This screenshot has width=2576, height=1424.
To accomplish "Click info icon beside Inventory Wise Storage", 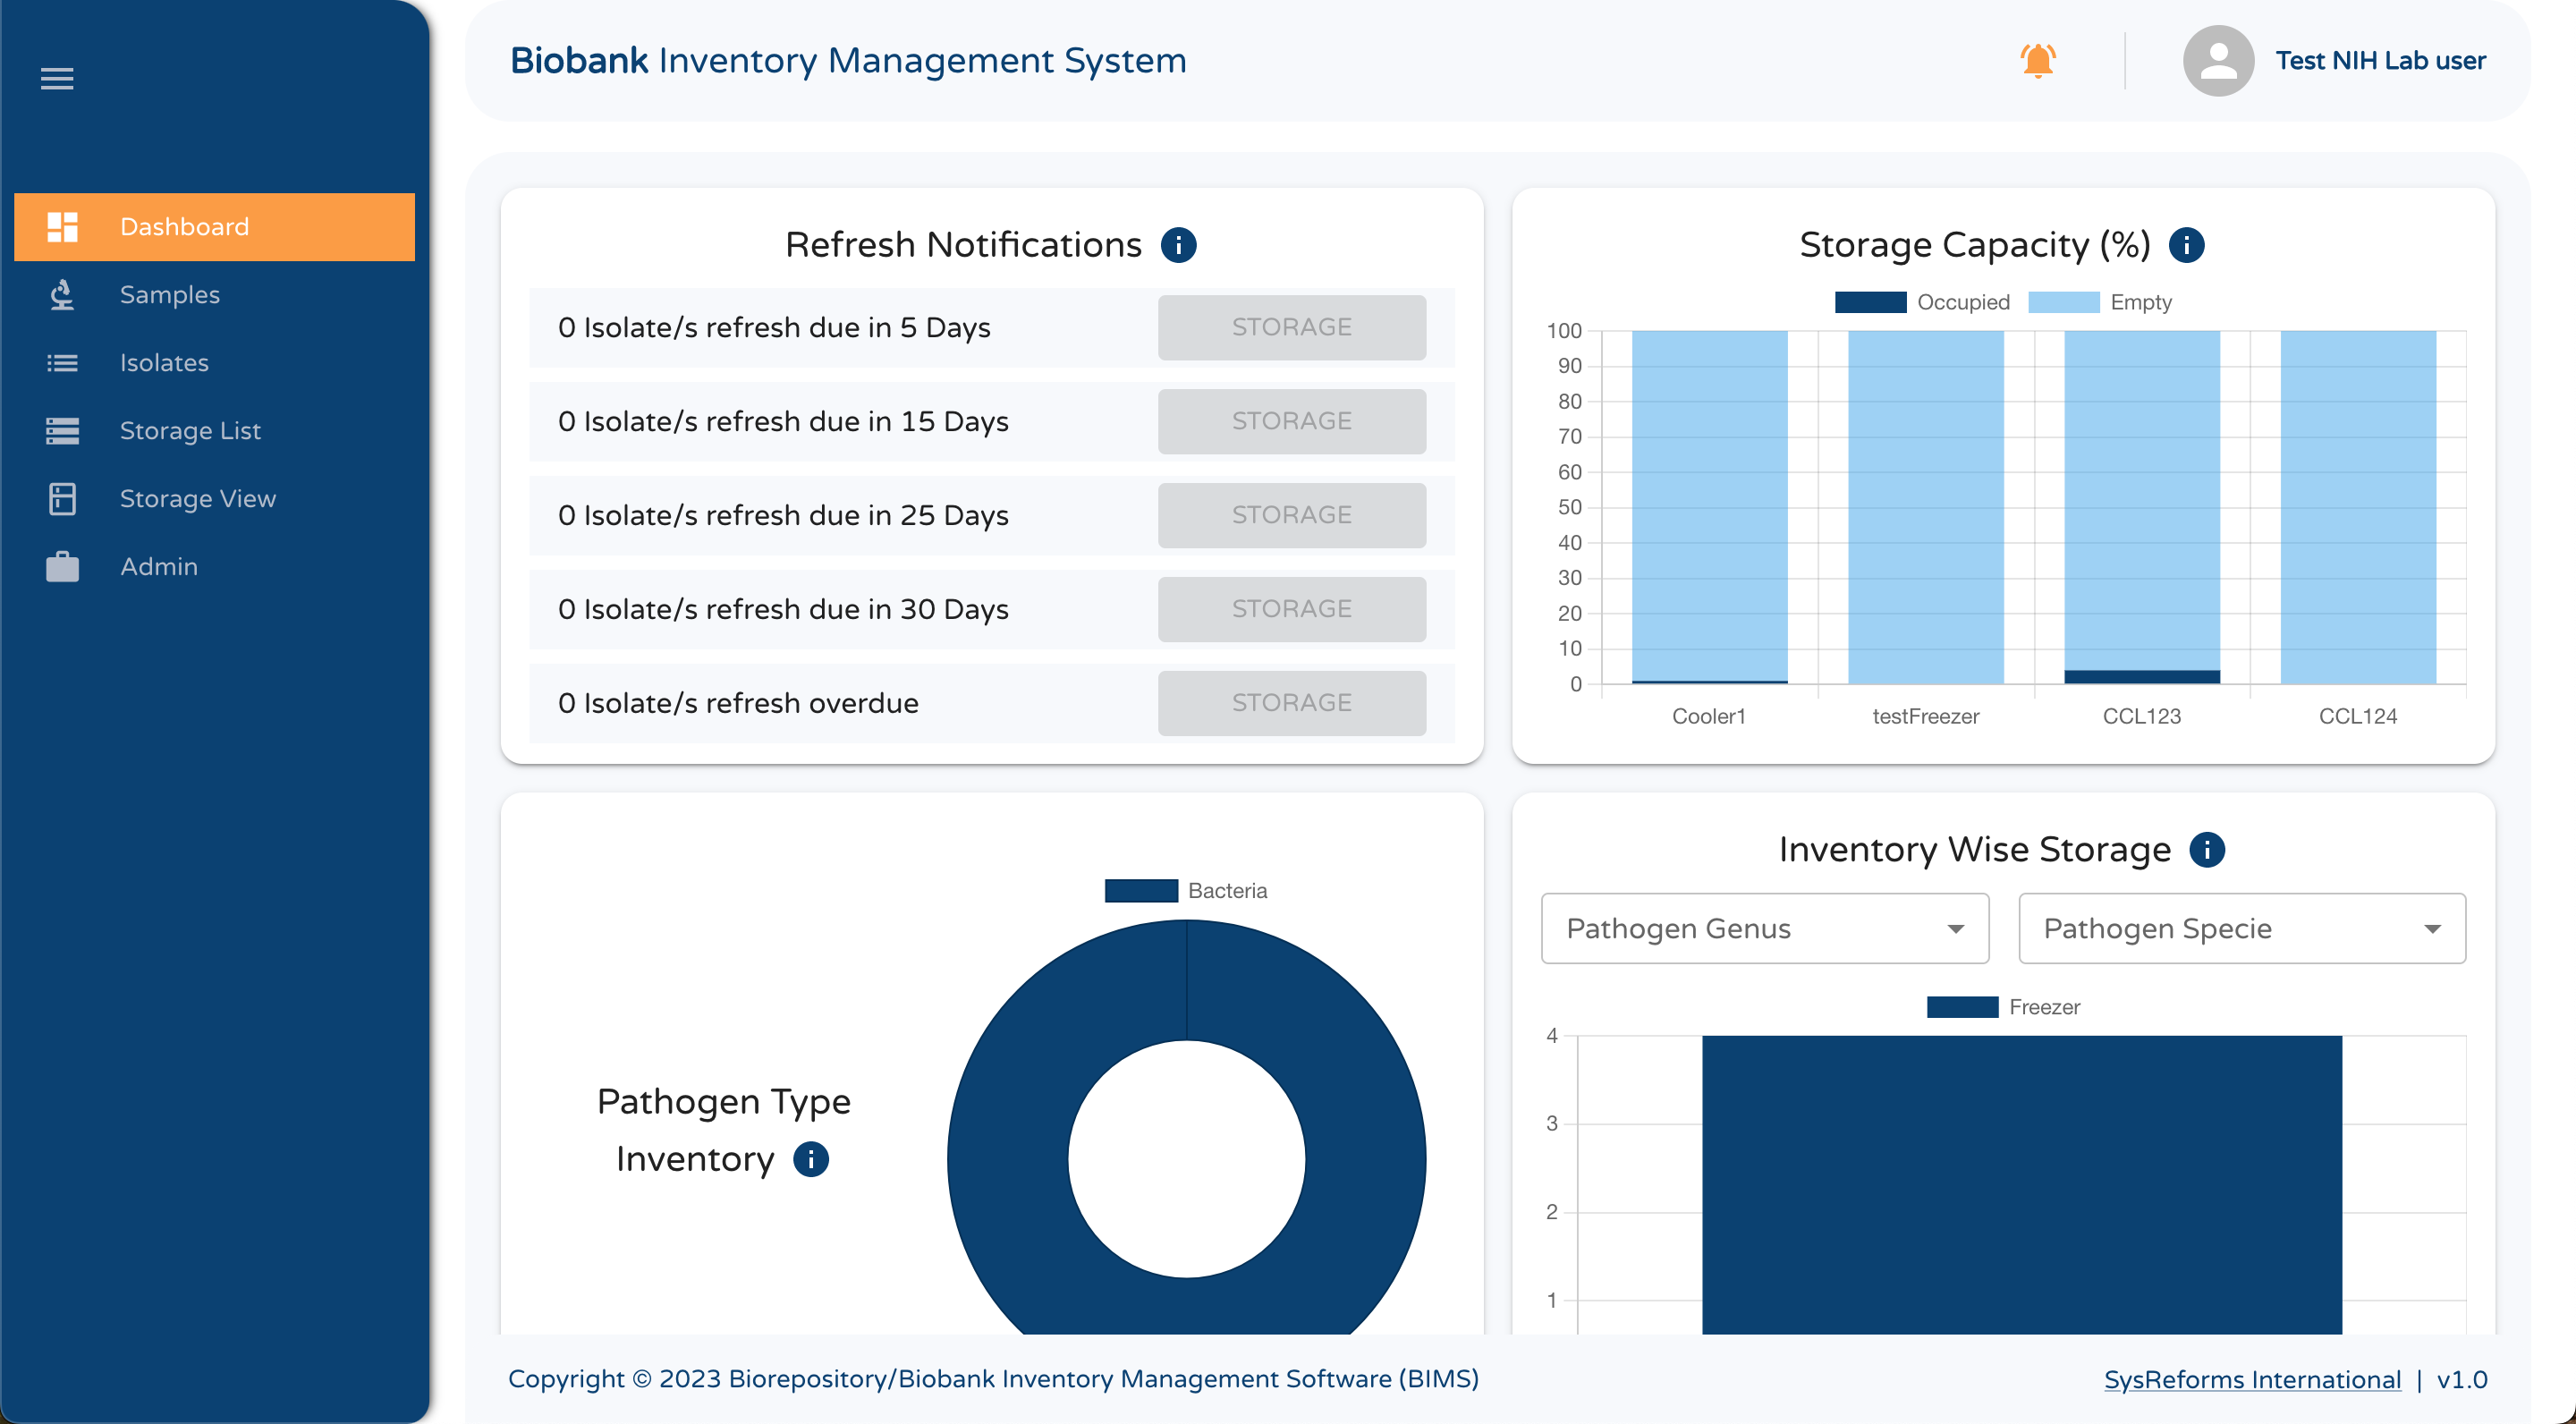I will (2206, 850).
